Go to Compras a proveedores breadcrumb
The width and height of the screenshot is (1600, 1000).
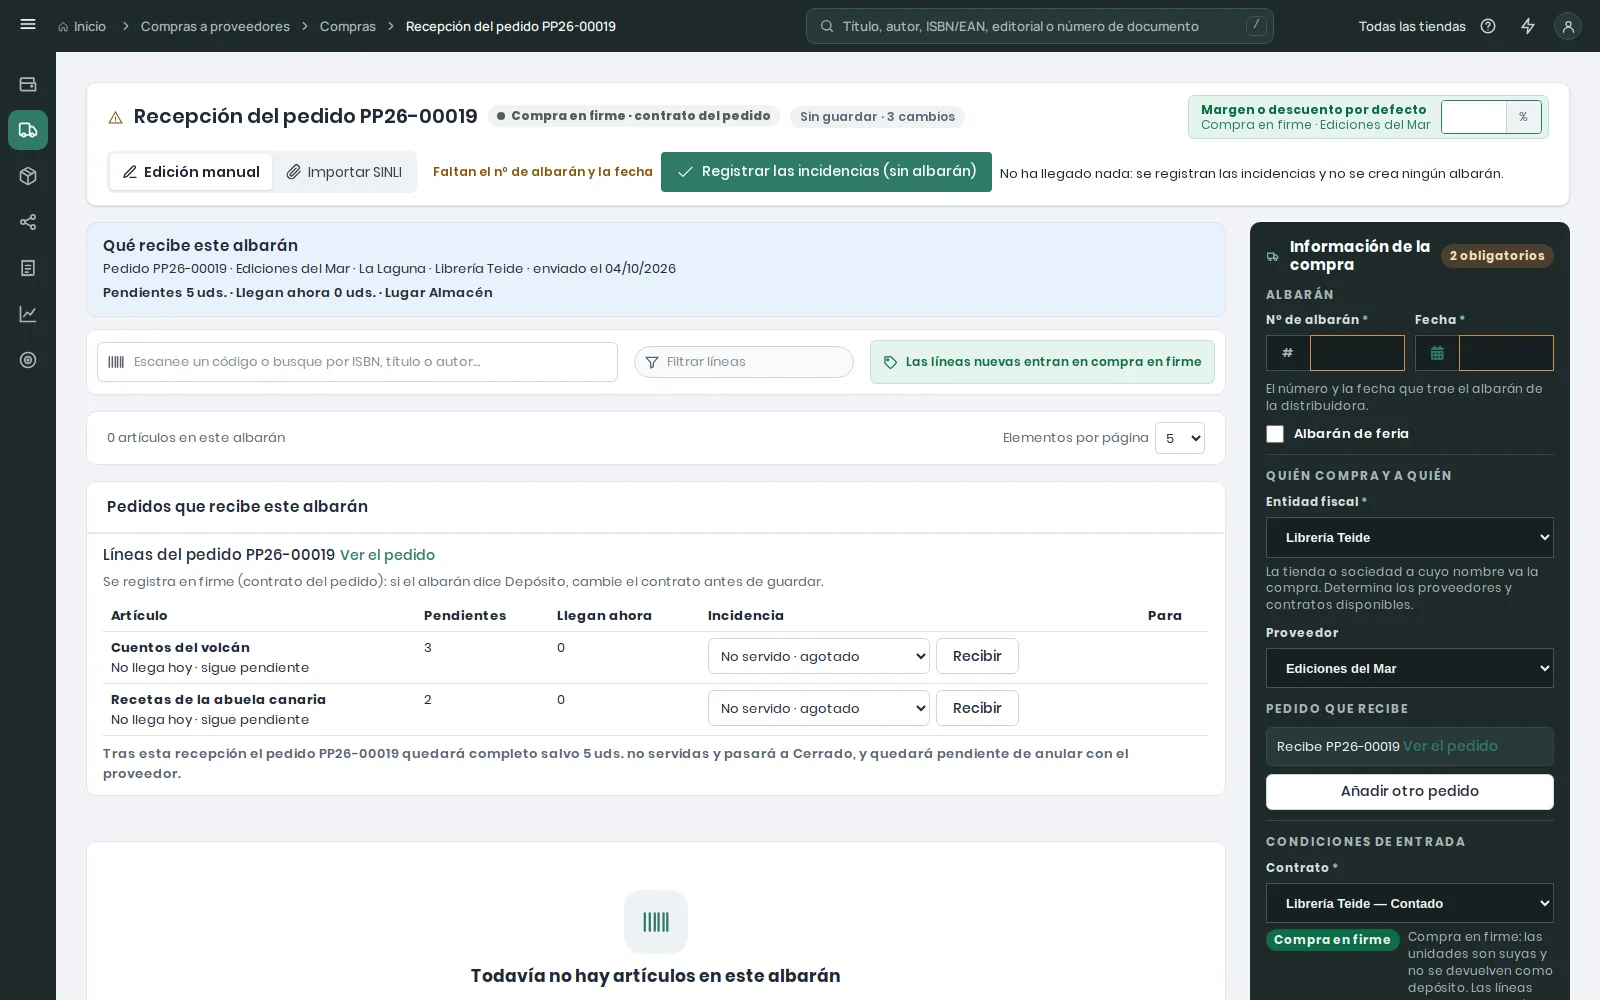click(215, 26)
